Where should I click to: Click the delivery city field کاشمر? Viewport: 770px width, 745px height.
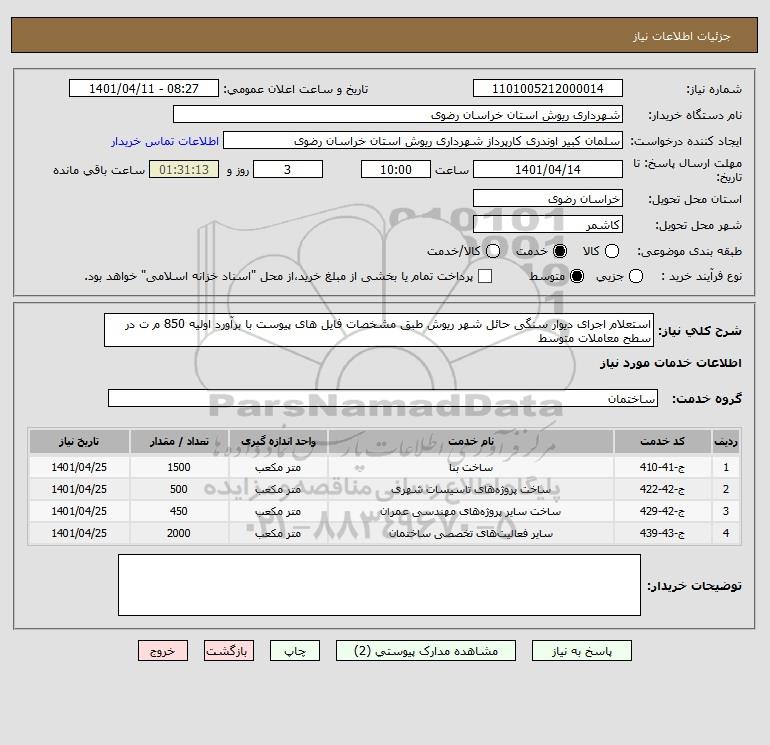coord(548,224)
